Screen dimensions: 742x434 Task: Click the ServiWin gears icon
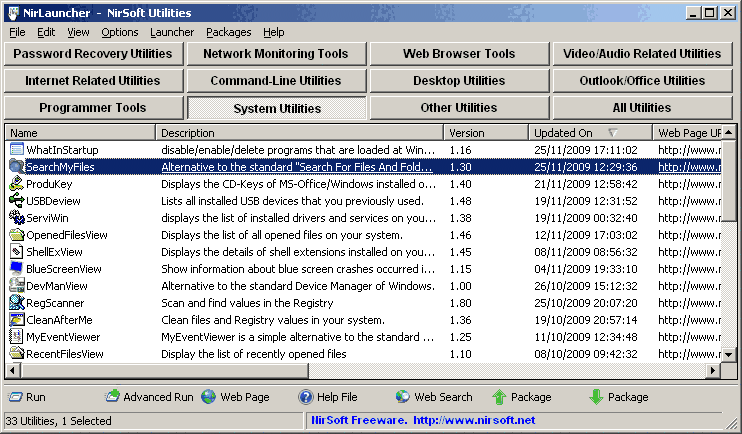[x=17, y=218]
